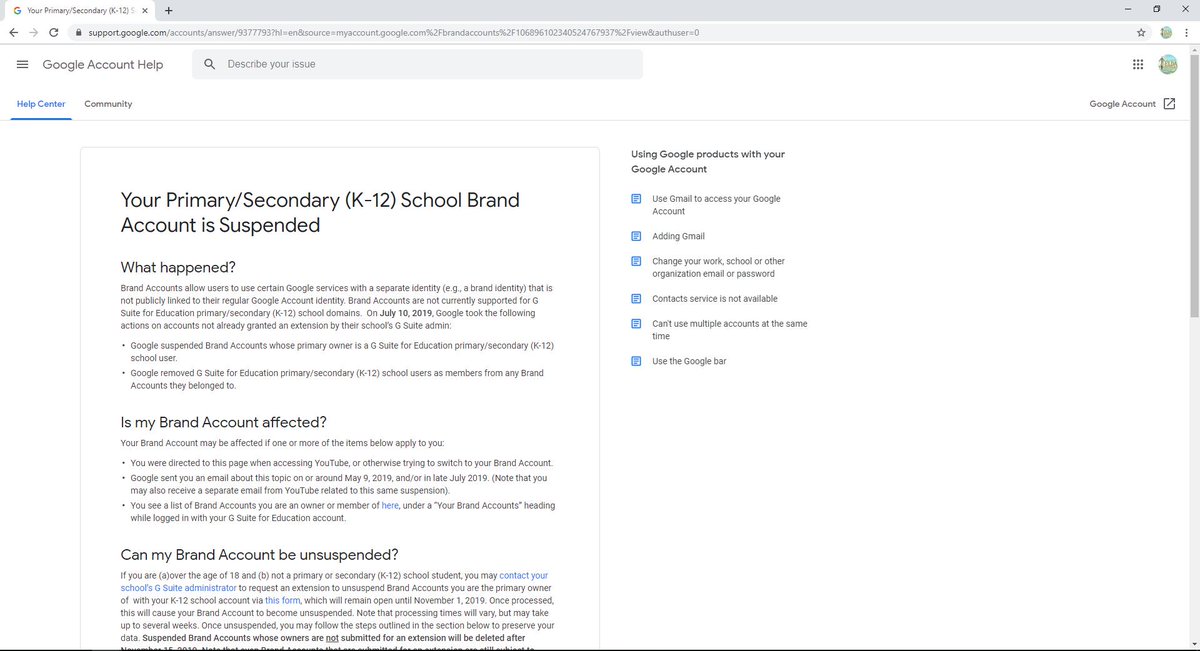
Task: Click Can my Brand Account be unsuspended? heading
Action: 259,555
